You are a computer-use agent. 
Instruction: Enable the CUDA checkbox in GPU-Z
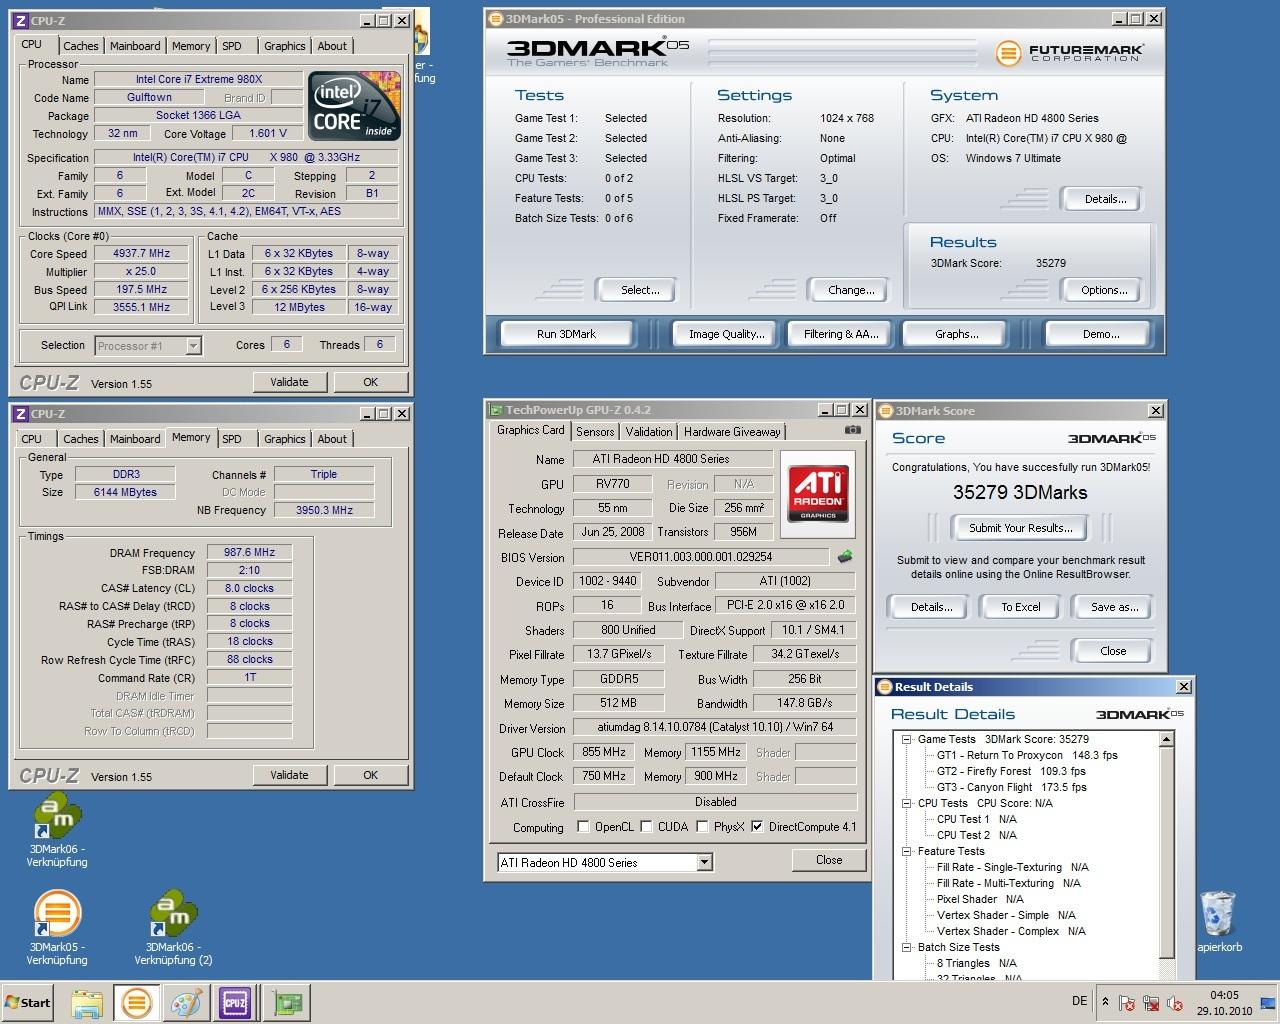point(646,826)
